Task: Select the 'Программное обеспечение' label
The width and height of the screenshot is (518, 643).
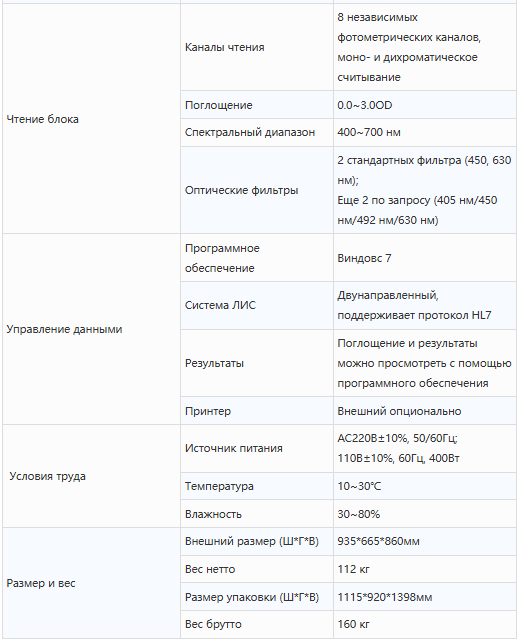Action: [x=222, y=258]
